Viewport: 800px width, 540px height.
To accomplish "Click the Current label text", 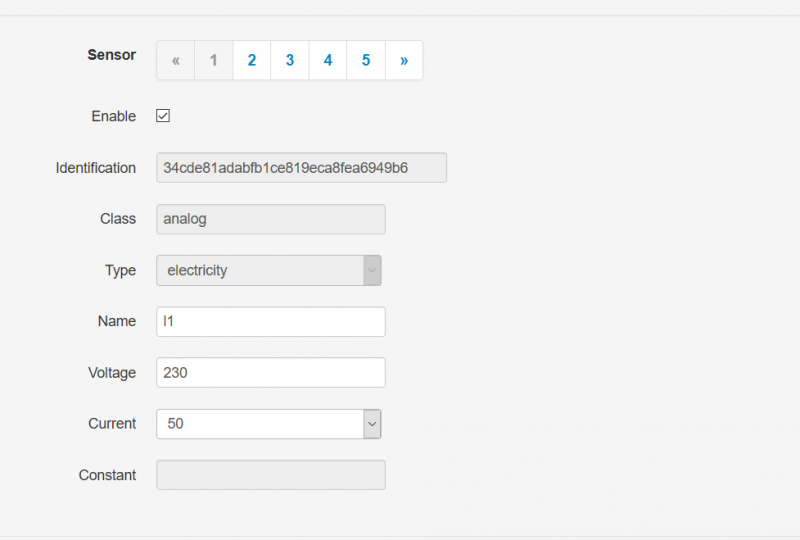I will click(x=112, y=424).
